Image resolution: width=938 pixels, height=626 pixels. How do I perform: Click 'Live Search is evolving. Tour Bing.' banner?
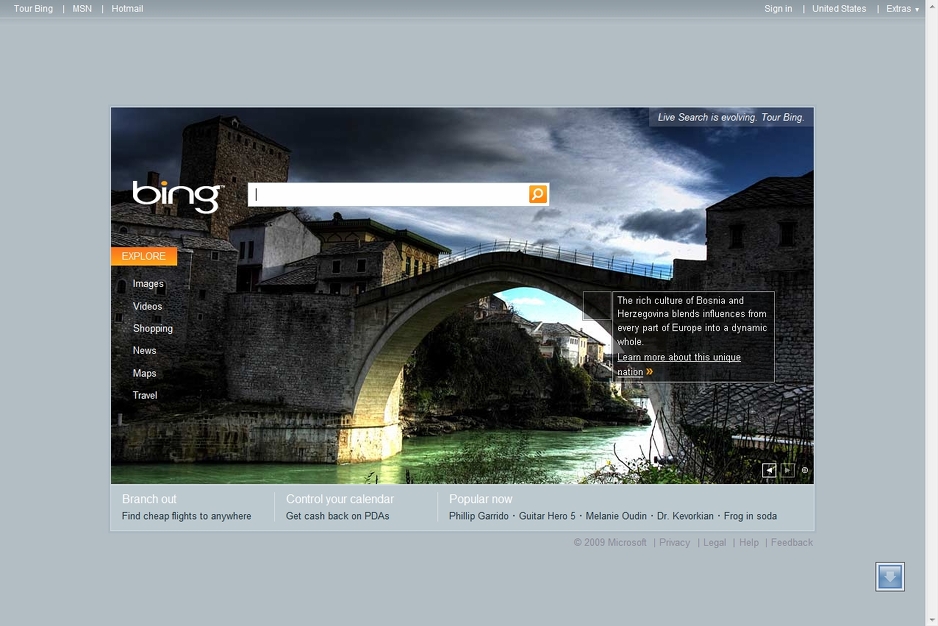[x=731, y=117]
